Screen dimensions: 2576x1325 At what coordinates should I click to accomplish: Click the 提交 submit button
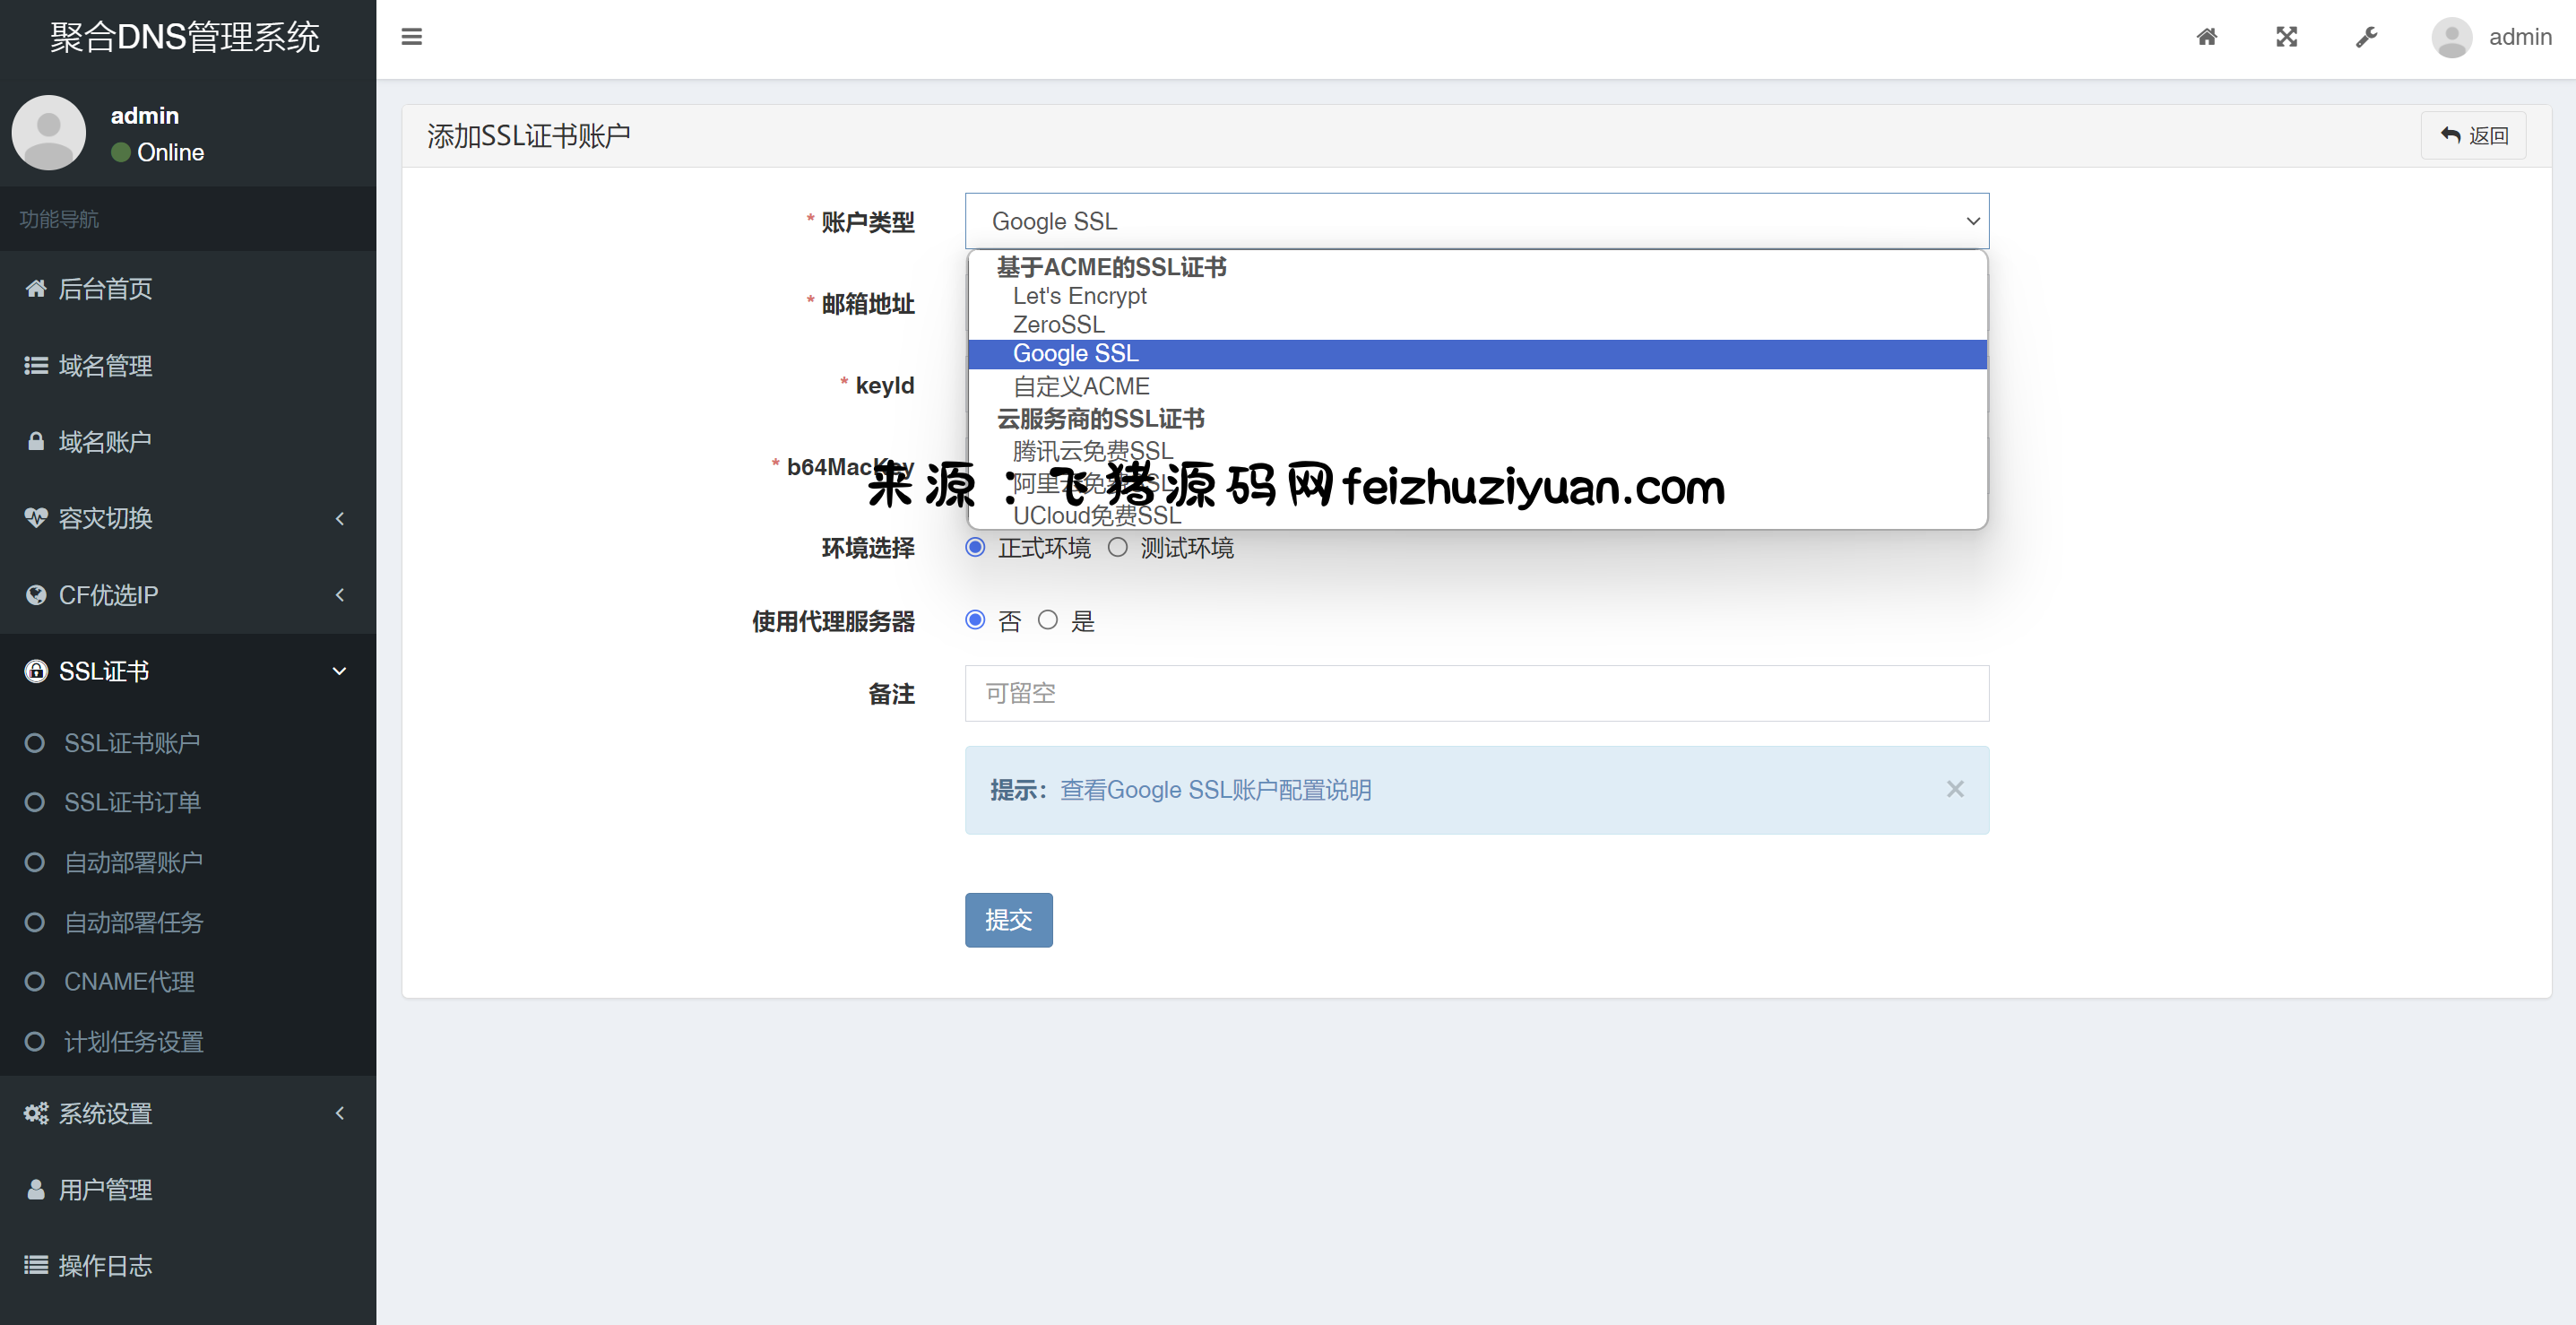click(x=1008, y=919)
